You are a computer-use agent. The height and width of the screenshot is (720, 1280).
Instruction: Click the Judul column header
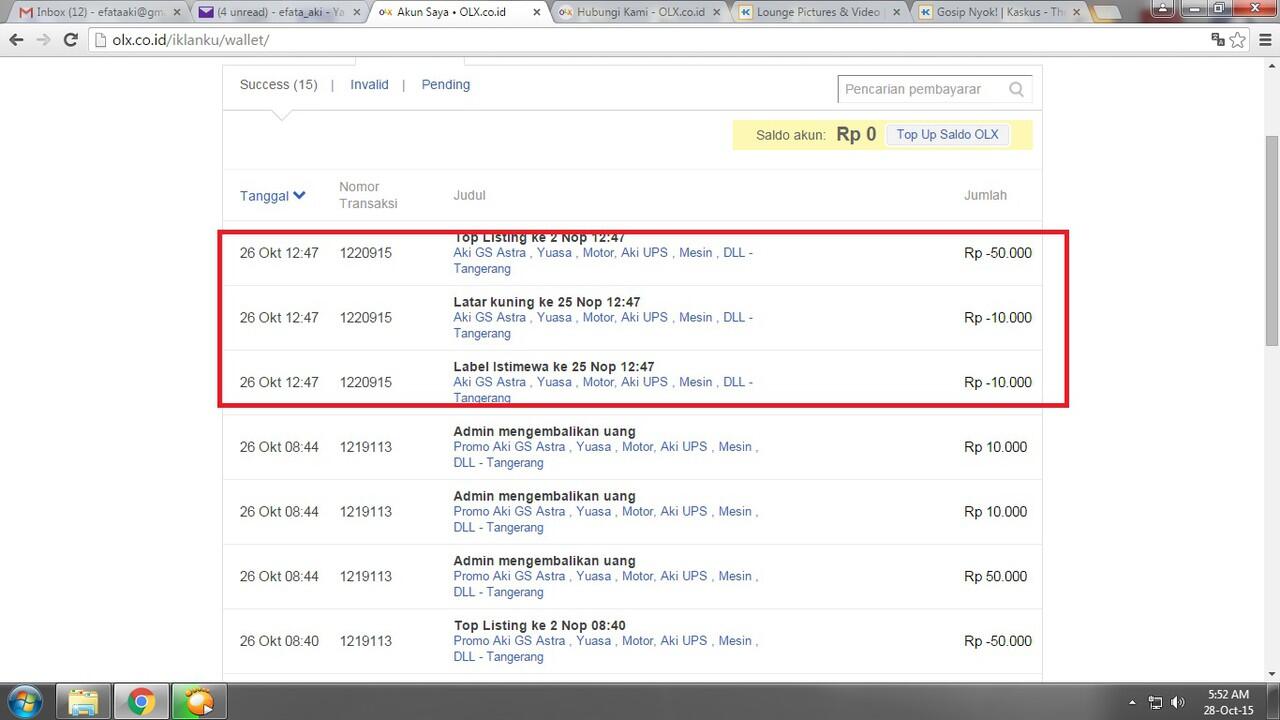469,195
